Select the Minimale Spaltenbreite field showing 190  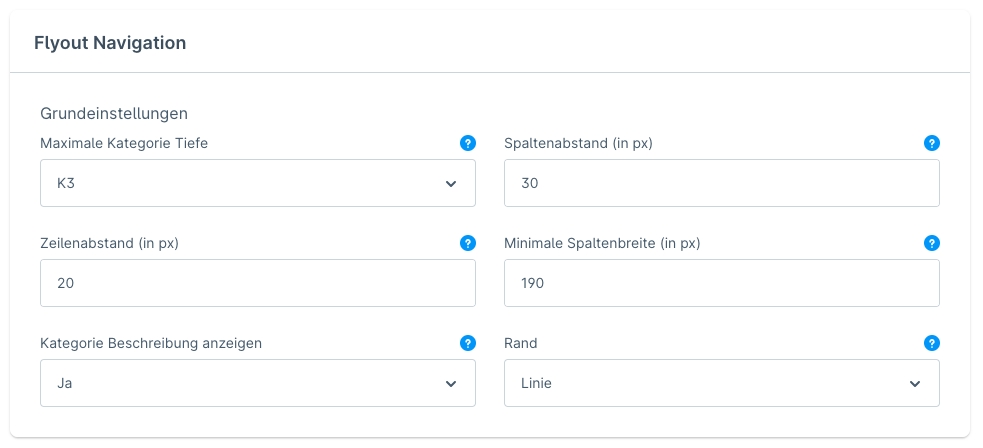(x=721, y=283)
